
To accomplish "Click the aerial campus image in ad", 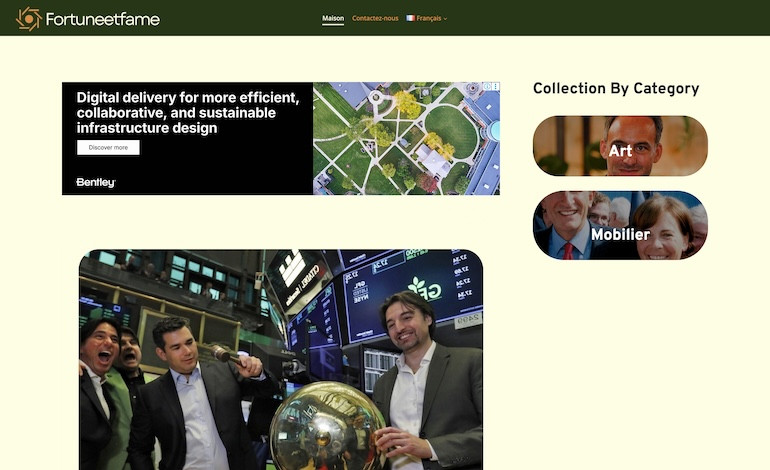I will [405, 140].
